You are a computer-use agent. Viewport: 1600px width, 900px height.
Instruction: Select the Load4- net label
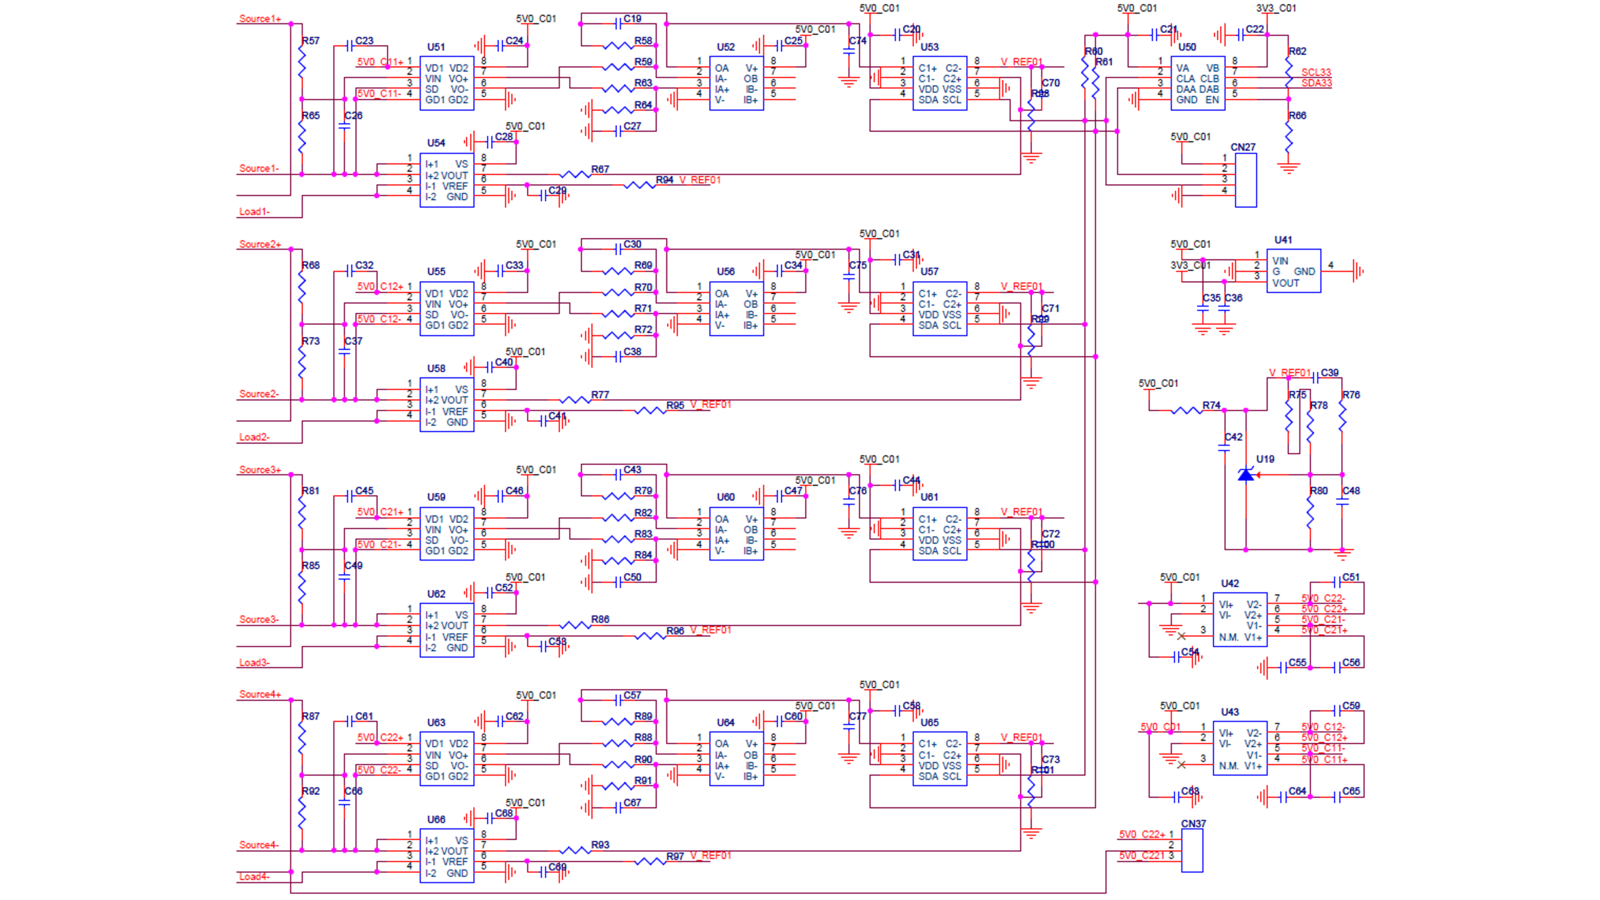coord(254,877)
